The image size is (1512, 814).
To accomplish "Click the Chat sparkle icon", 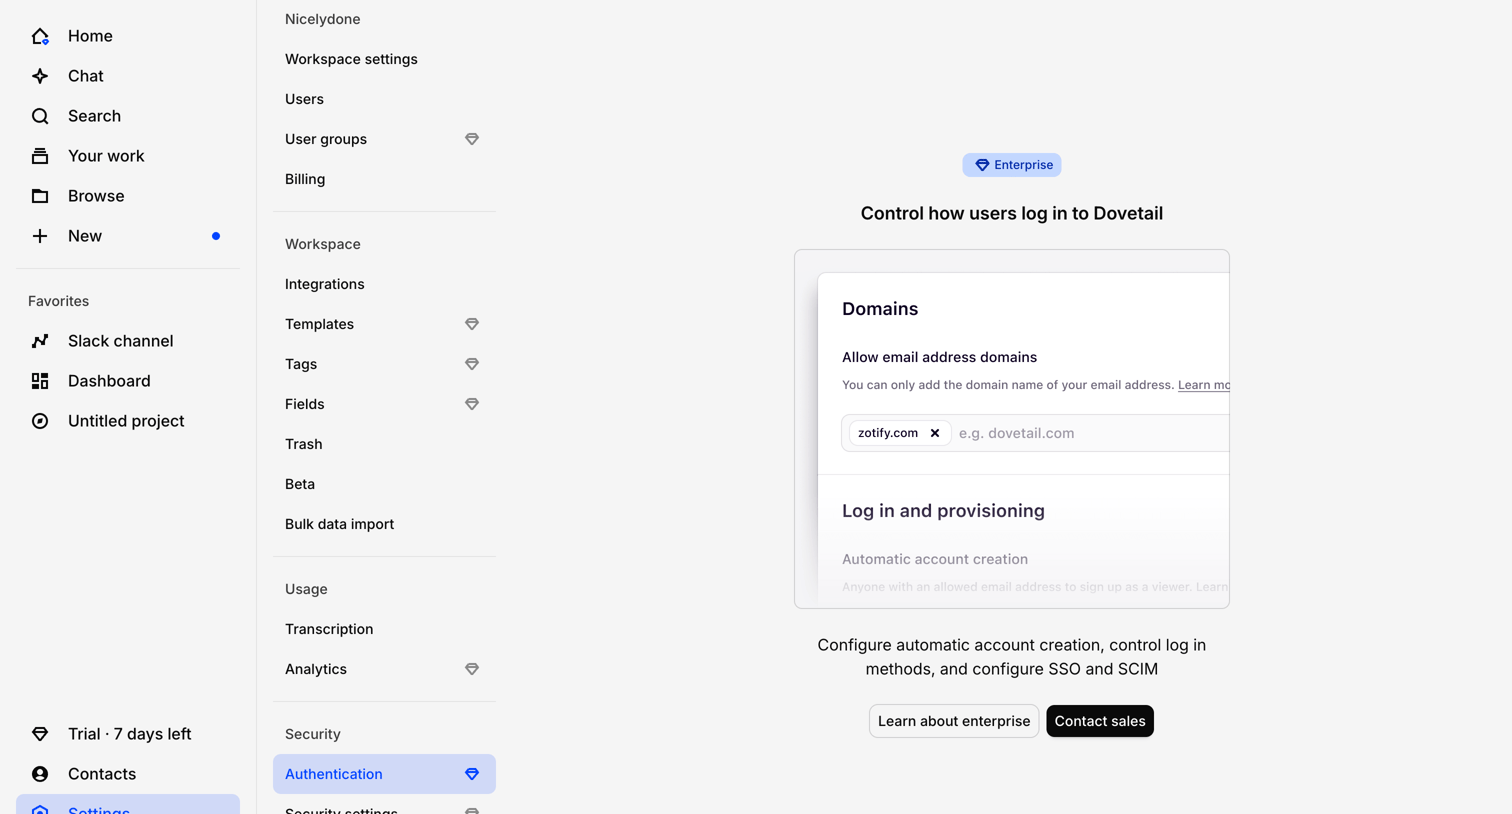I will click(x=40, y=76).
